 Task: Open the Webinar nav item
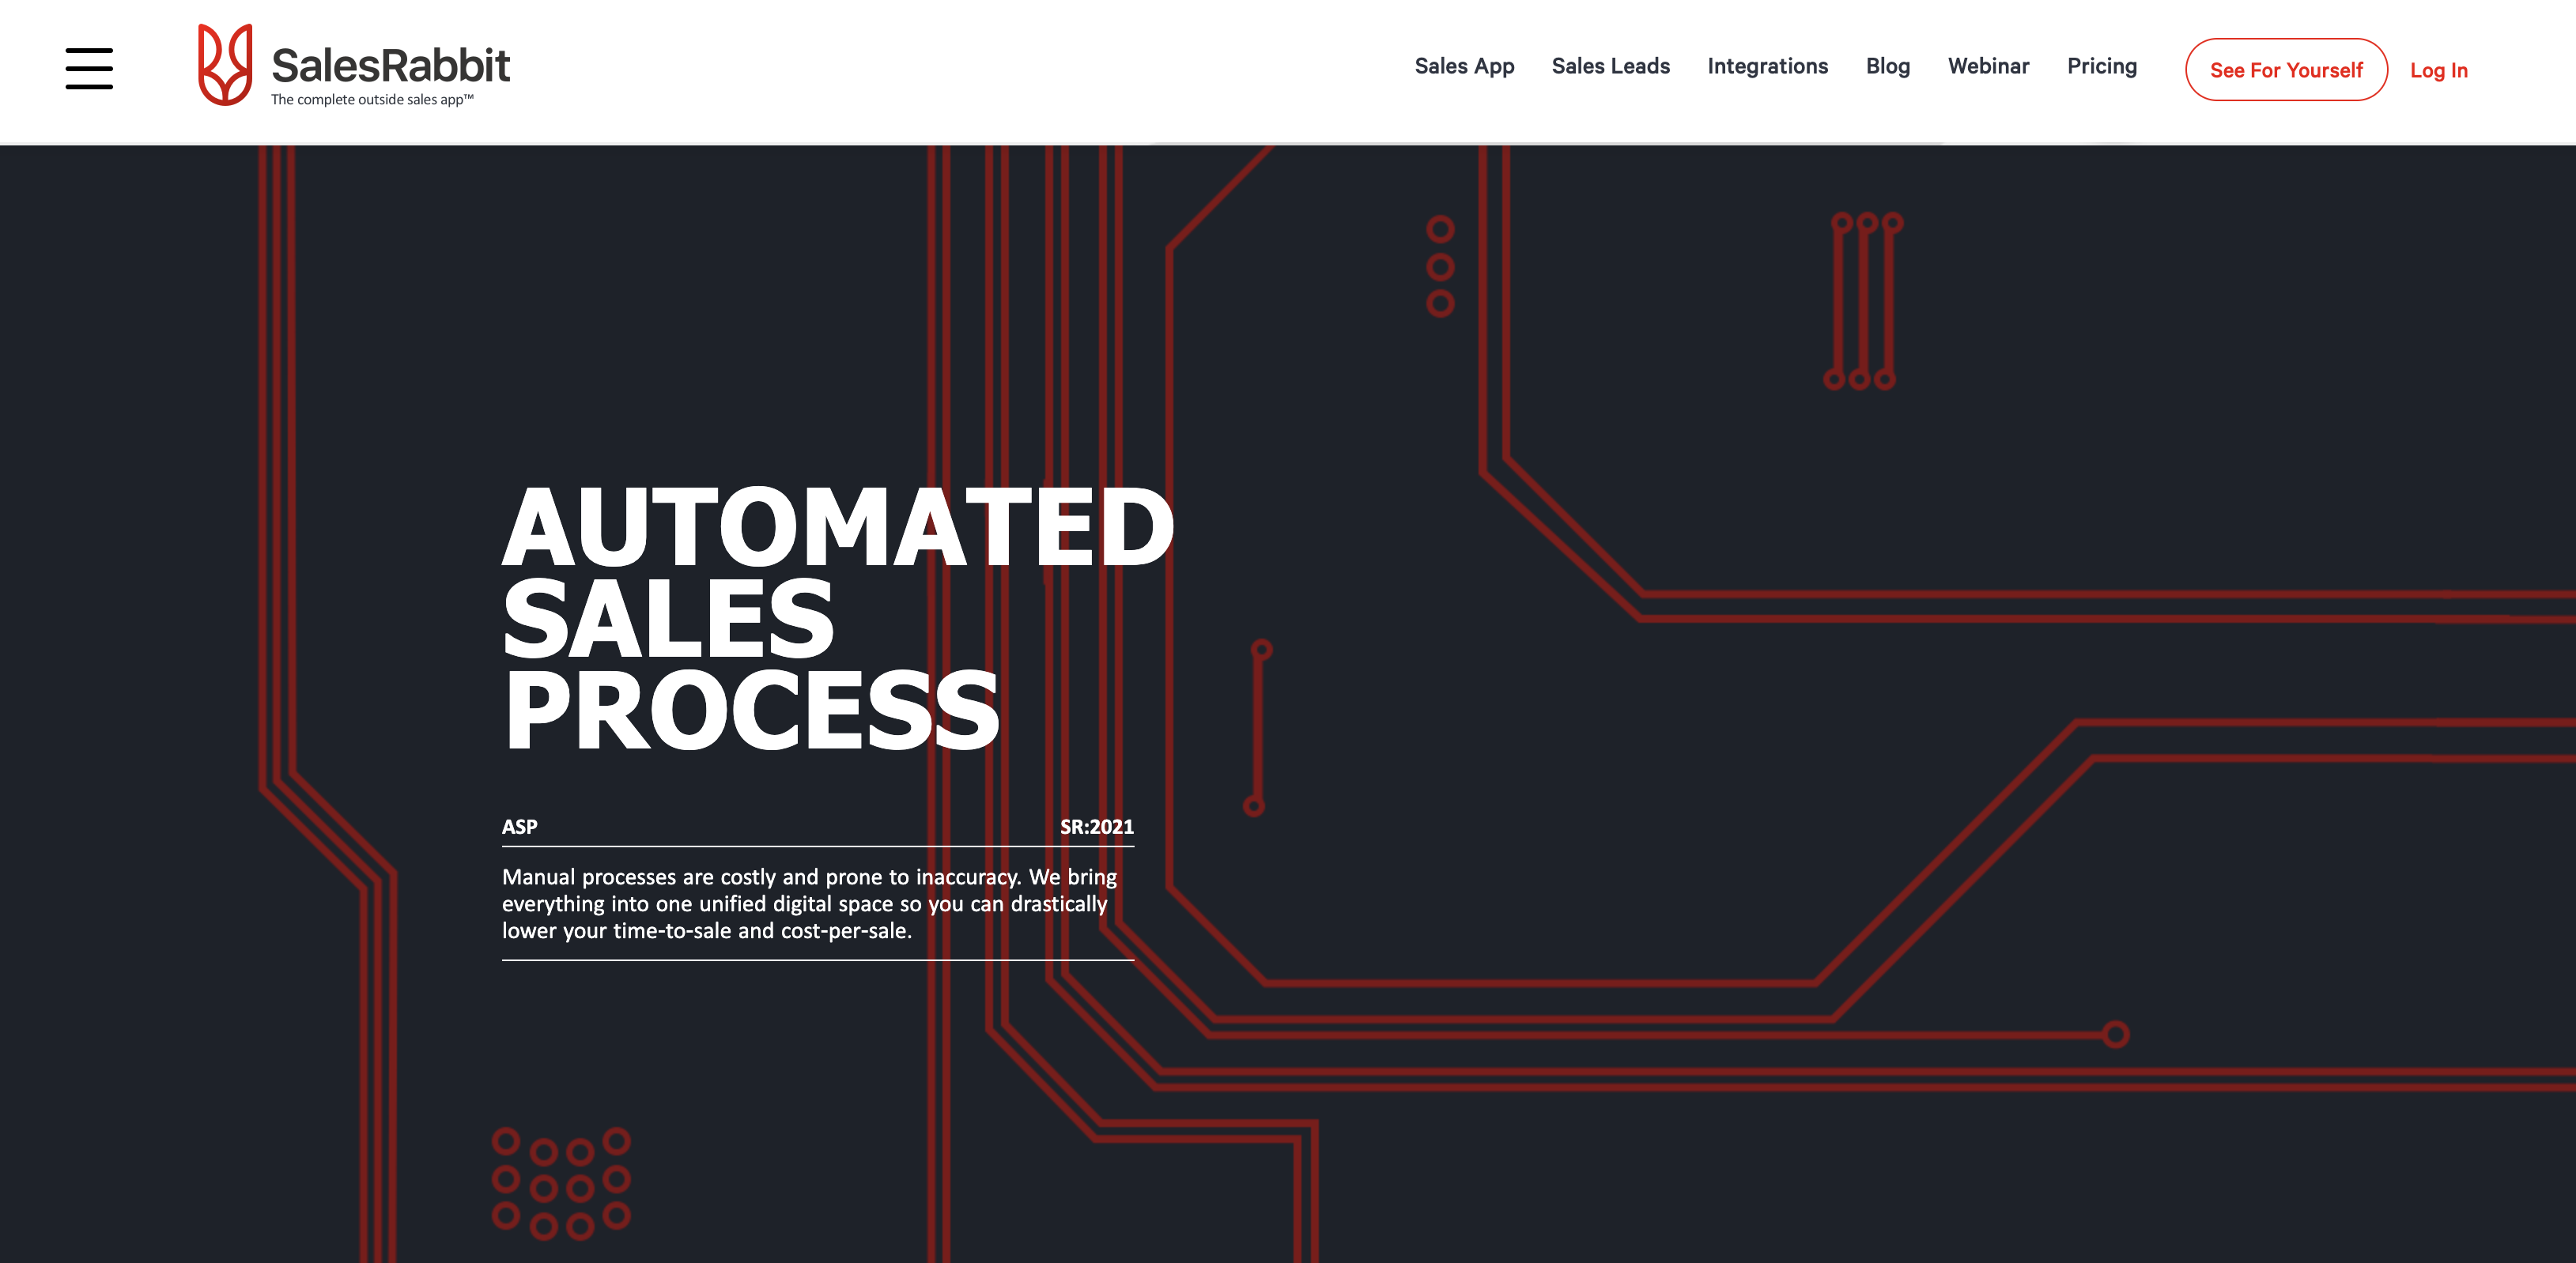[1988, 66]
